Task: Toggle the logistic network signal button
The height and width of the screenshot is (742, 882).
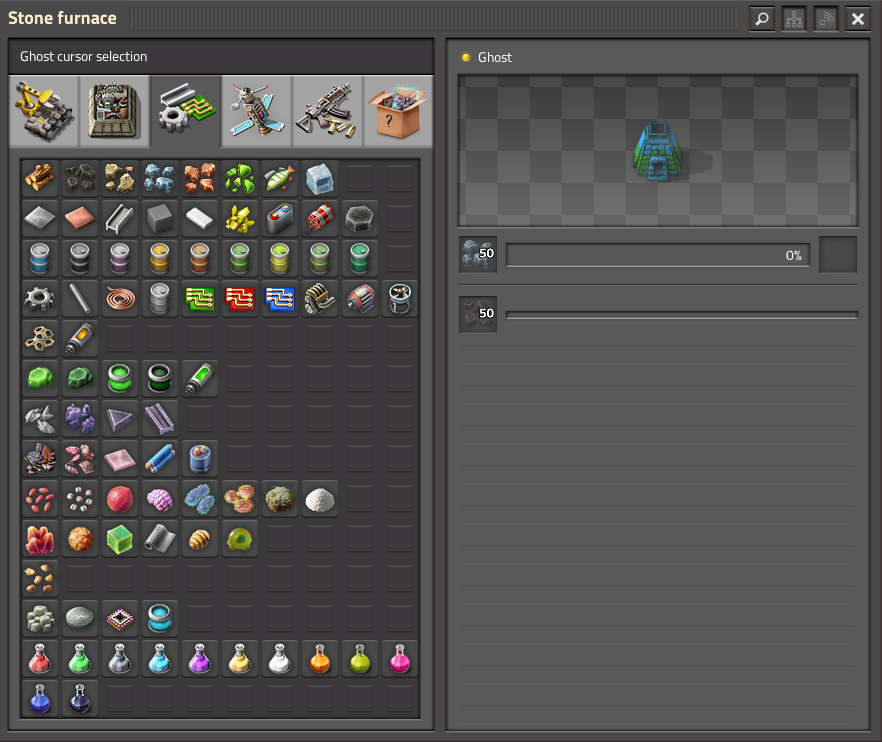Action: point(826,18)
